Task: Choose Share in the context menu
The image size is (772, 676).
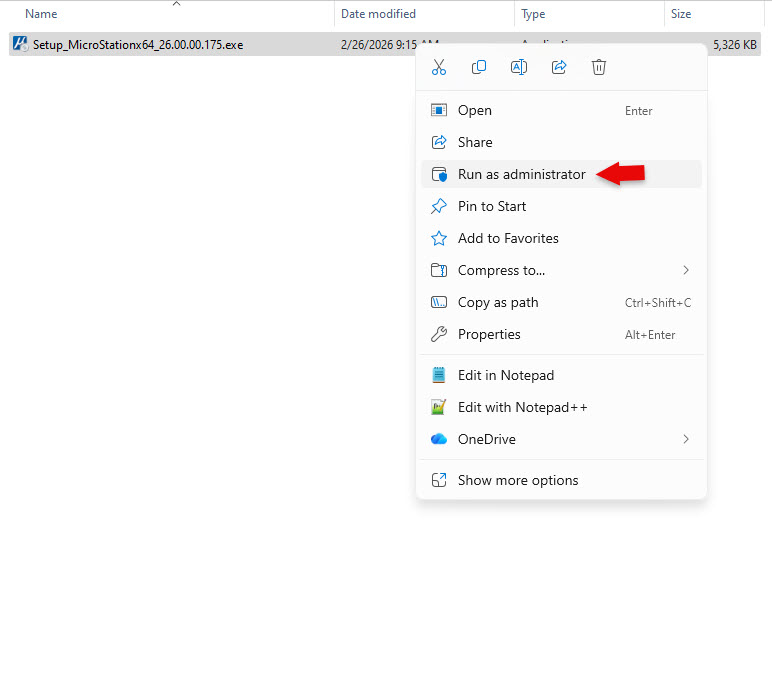Action: pyautogui.click(x=561, y=142)
